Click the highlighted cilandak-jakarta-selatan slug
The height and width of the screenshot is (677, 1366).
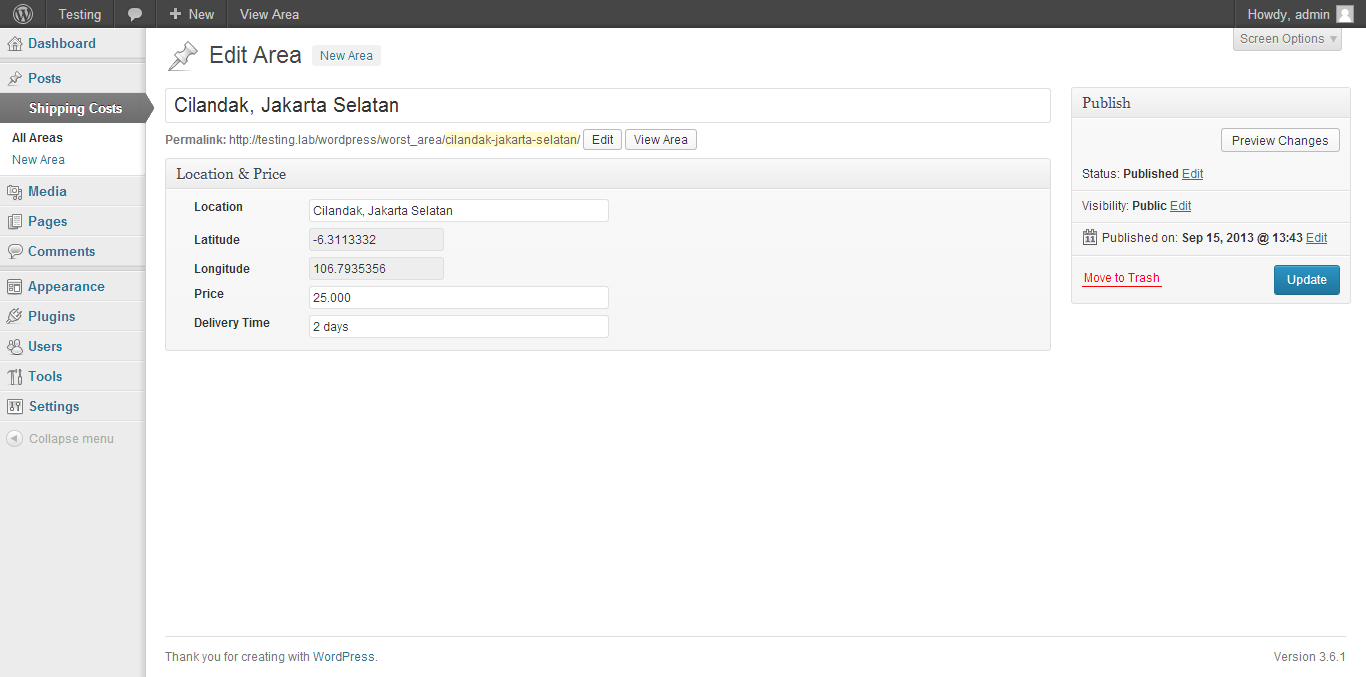tap(511, 140)
